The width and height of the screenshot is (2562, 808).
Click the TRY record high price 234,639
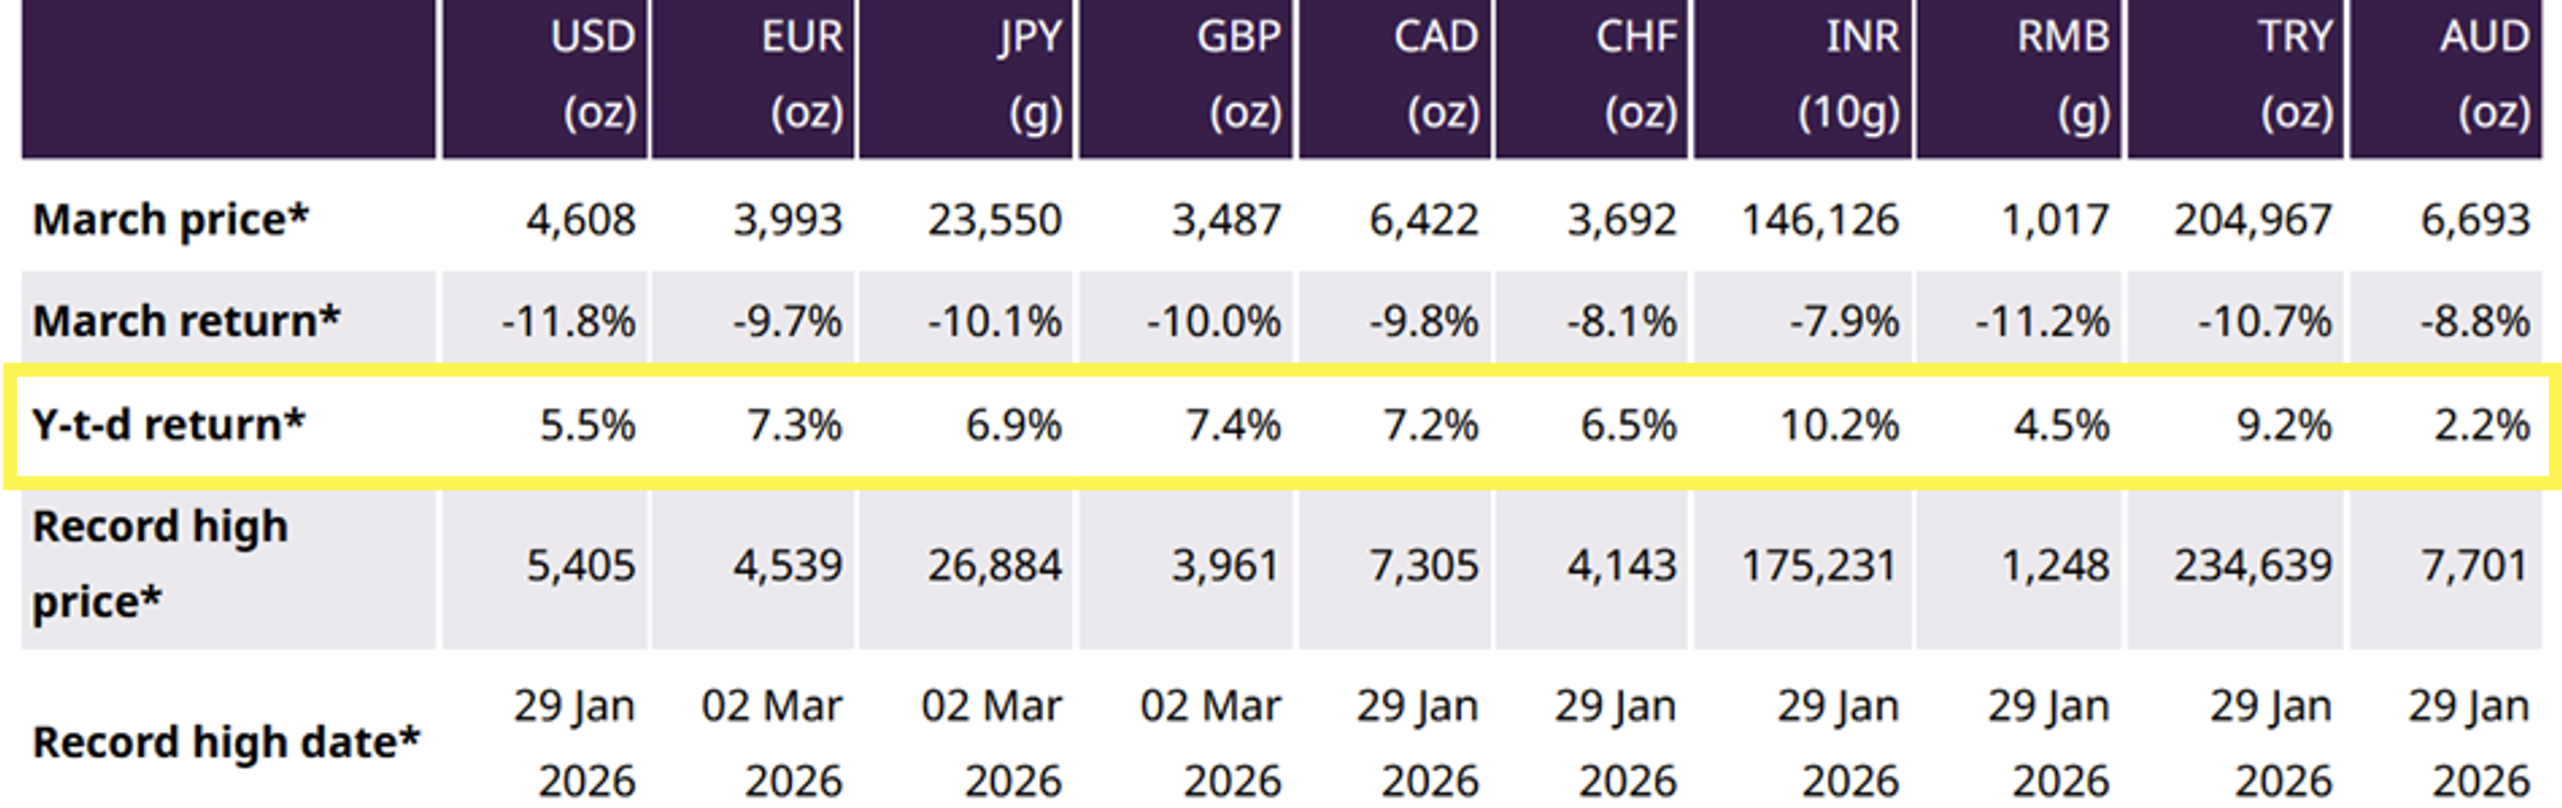[x=2252, y=566]
